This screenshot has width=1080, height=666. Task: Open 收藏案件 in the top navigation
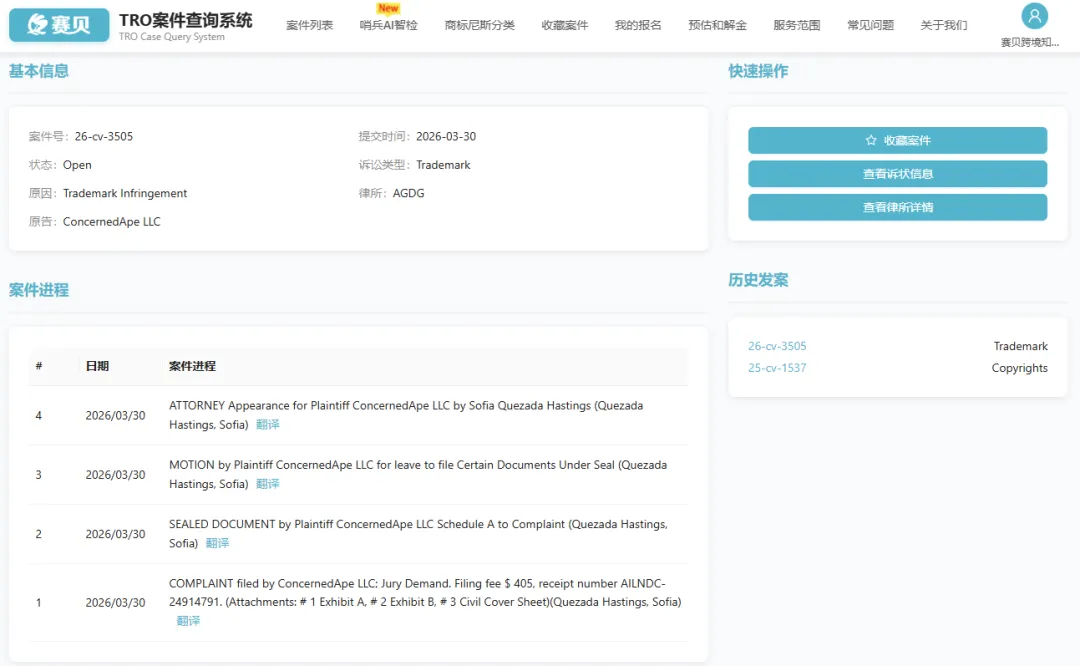point(565,25)
